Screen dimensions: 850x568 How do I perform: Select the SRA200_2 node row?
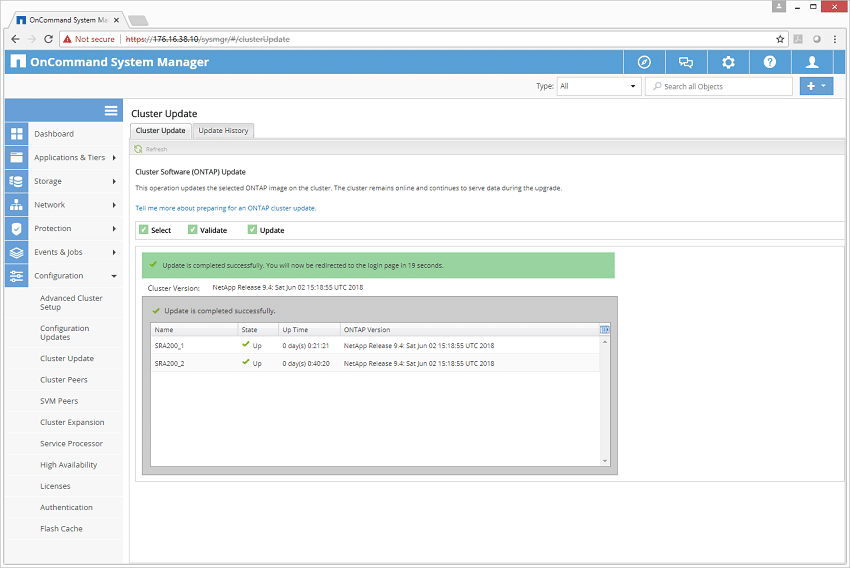pos(375,363)
